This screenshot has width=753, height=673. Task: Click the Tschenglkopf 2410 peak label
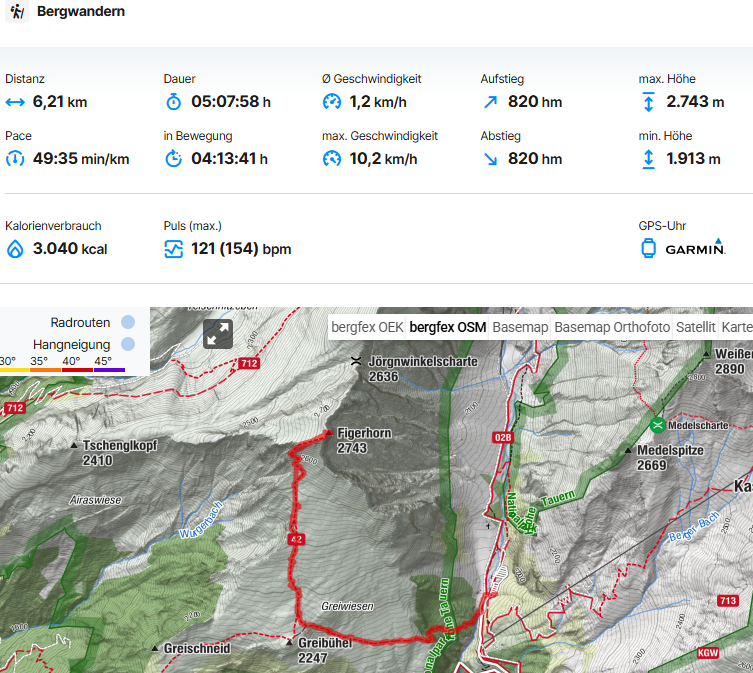120,453
